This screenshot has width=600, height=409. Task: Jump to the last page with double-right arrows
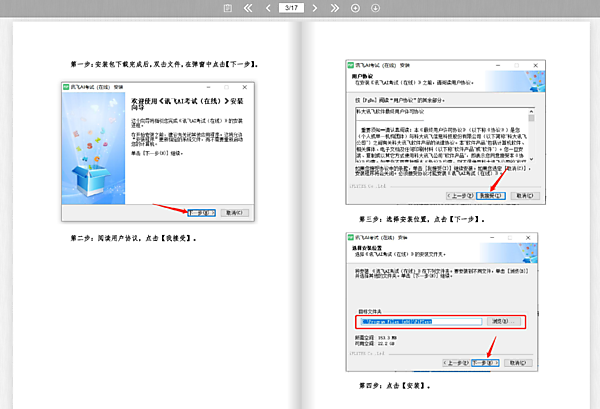tap(335, 8)
